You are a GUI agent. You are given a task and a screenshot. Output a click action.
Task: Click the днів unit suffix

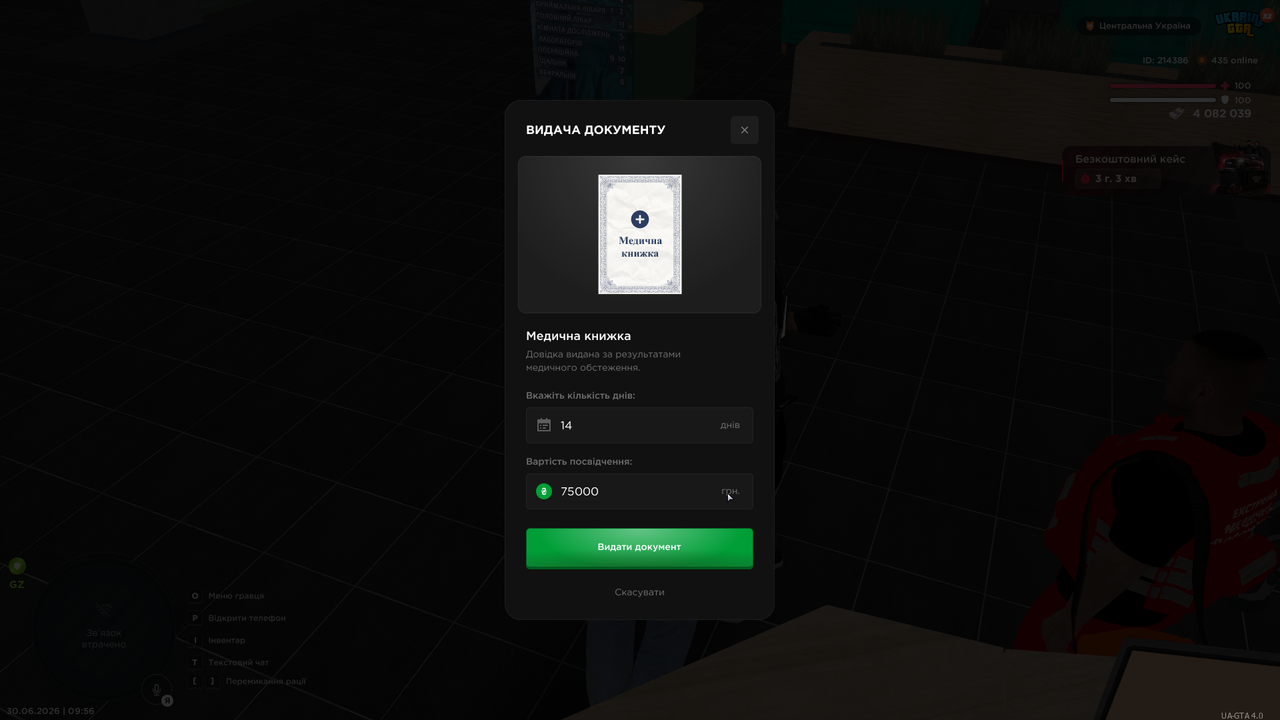pyautogui.click(x=730, y=425)
